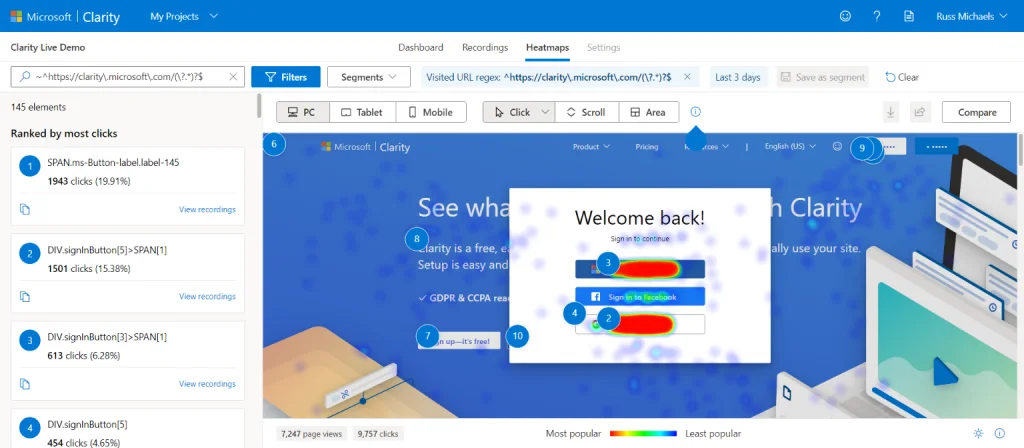Screen dimensions: 1024x448
Task: Click heatmap marker number 7
Action: (x=428, y=336)
